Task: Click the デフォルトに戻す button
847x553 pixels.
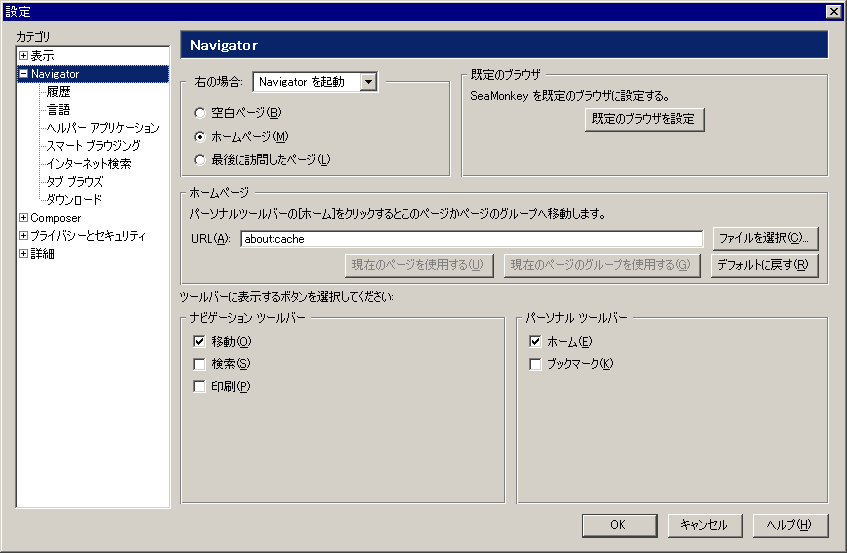Action: [x=765, y=265]
